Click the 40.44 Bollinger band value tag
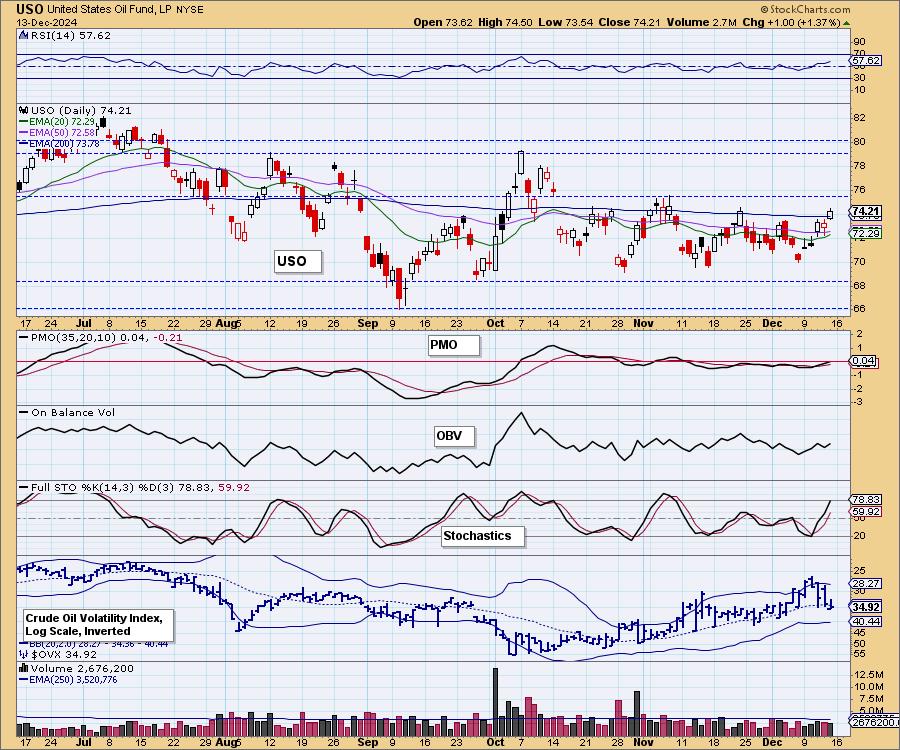This screenshot has width=900, height=750. pos(866,621)
